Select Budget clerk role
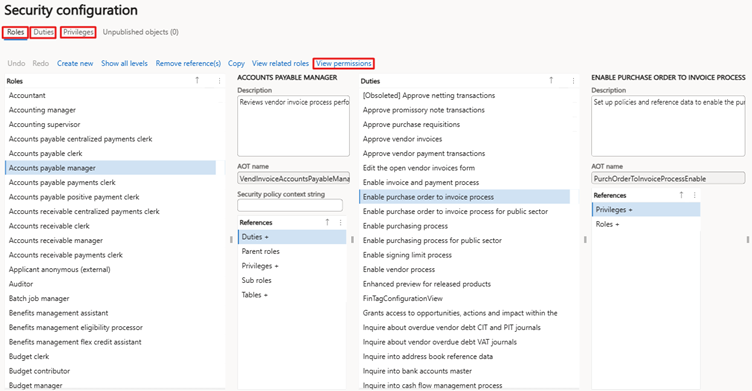Viewport: 752px width, 391px height. [x=110, y=356]
